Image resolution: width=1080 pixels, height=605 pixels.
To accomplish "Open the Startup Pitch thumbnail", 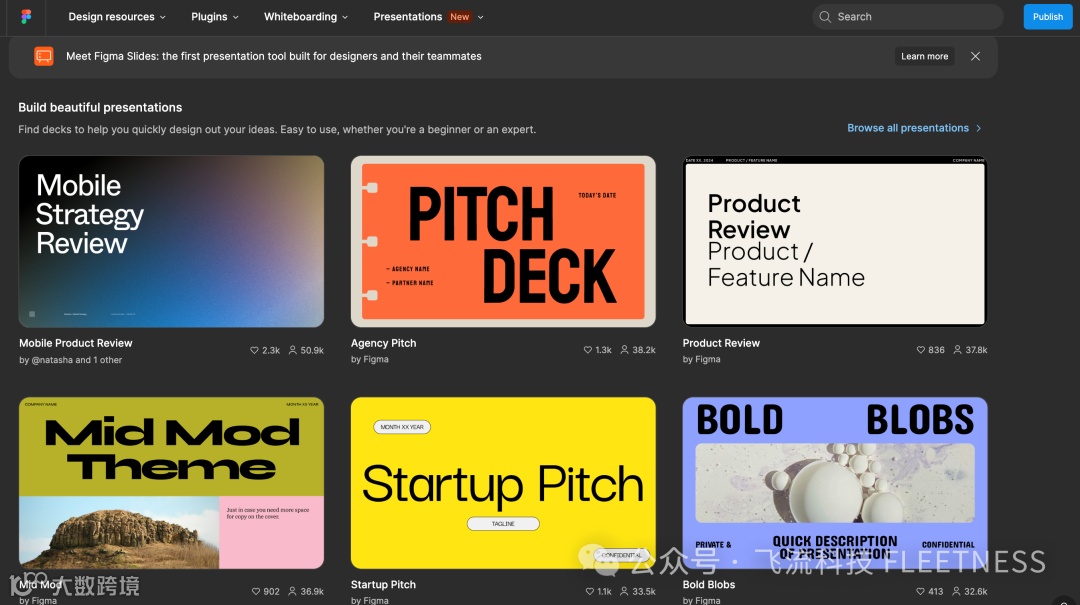I will tap(503, 483).
